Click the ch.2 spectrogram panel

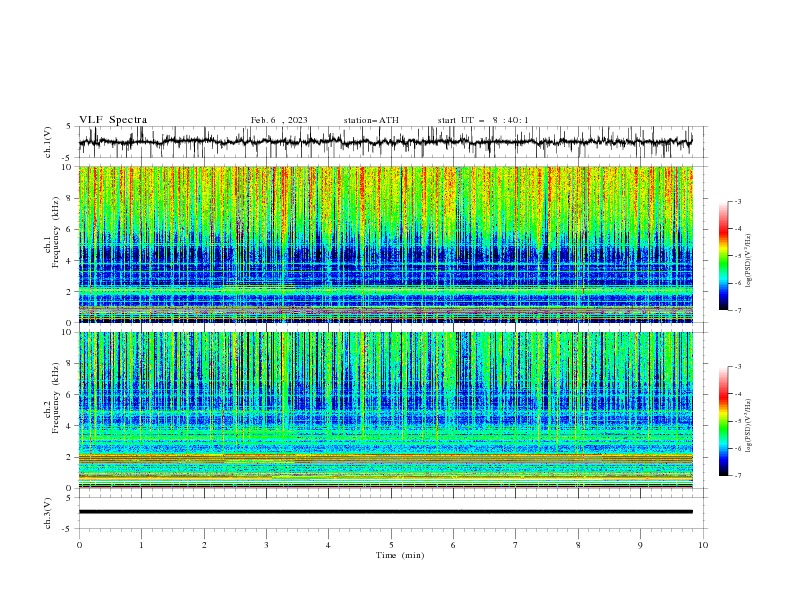(x=386, y=410)
